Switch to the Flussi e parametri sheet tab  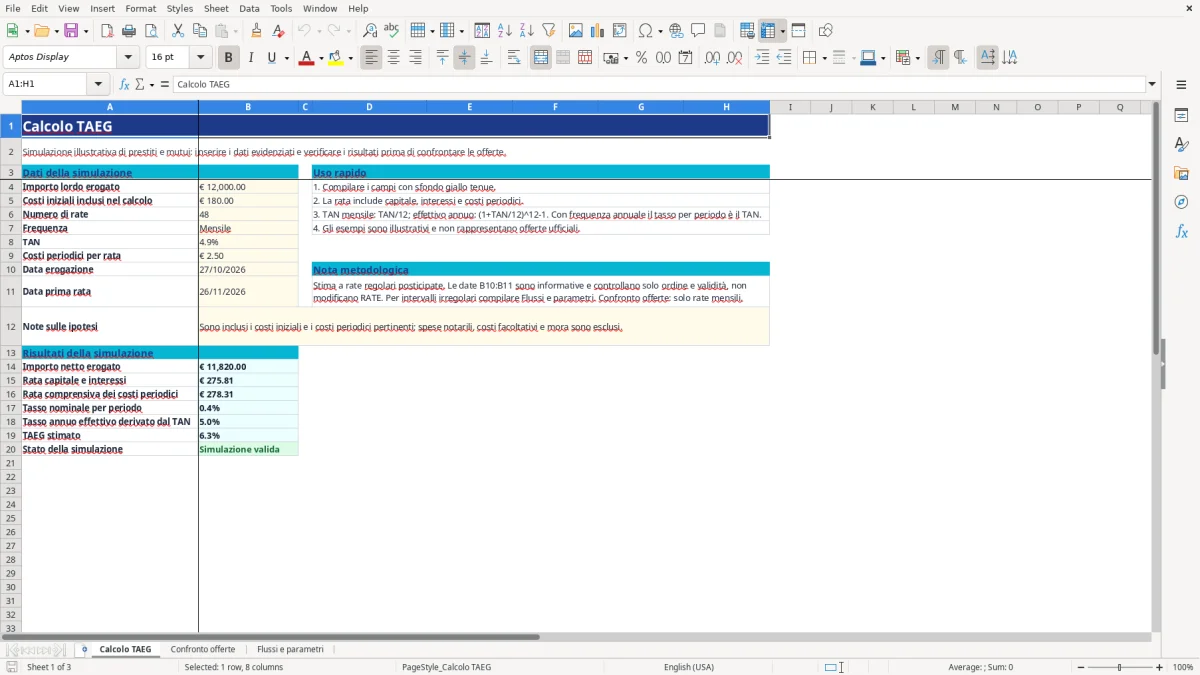click(290, 649)
